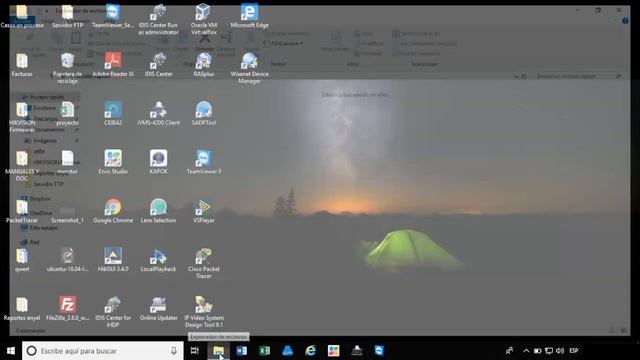The height and width of the screenshot is (360, 640).
Task: Open IP Video System Design Tool 9.1
Action: point(204,312)
